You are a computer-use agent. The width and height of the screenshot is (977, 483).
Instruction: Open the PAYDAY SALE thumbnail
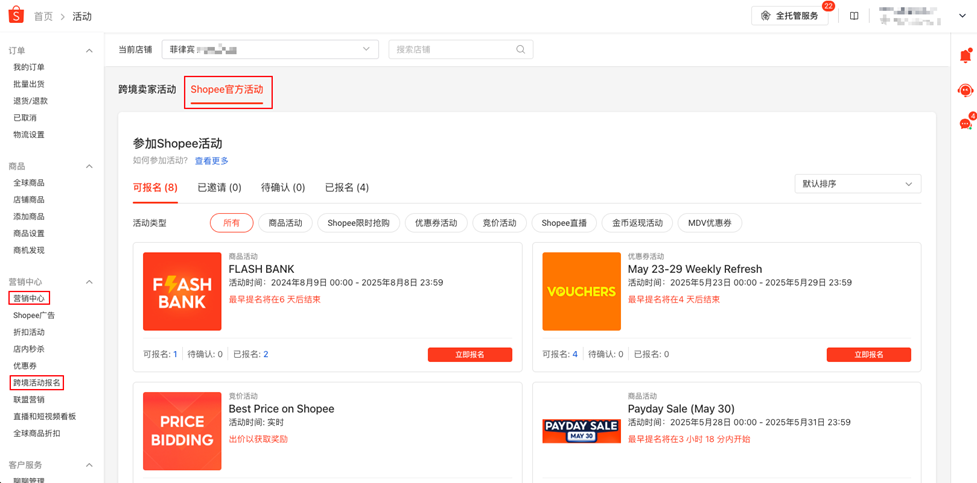pos(581,431)
